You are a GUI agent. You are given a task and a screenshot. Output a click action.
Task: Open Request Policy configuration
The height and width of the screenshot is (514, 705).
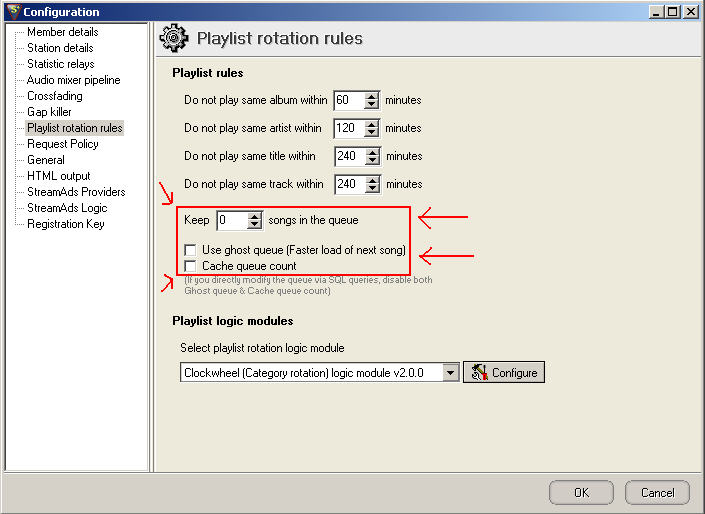[x=62, y=144]
